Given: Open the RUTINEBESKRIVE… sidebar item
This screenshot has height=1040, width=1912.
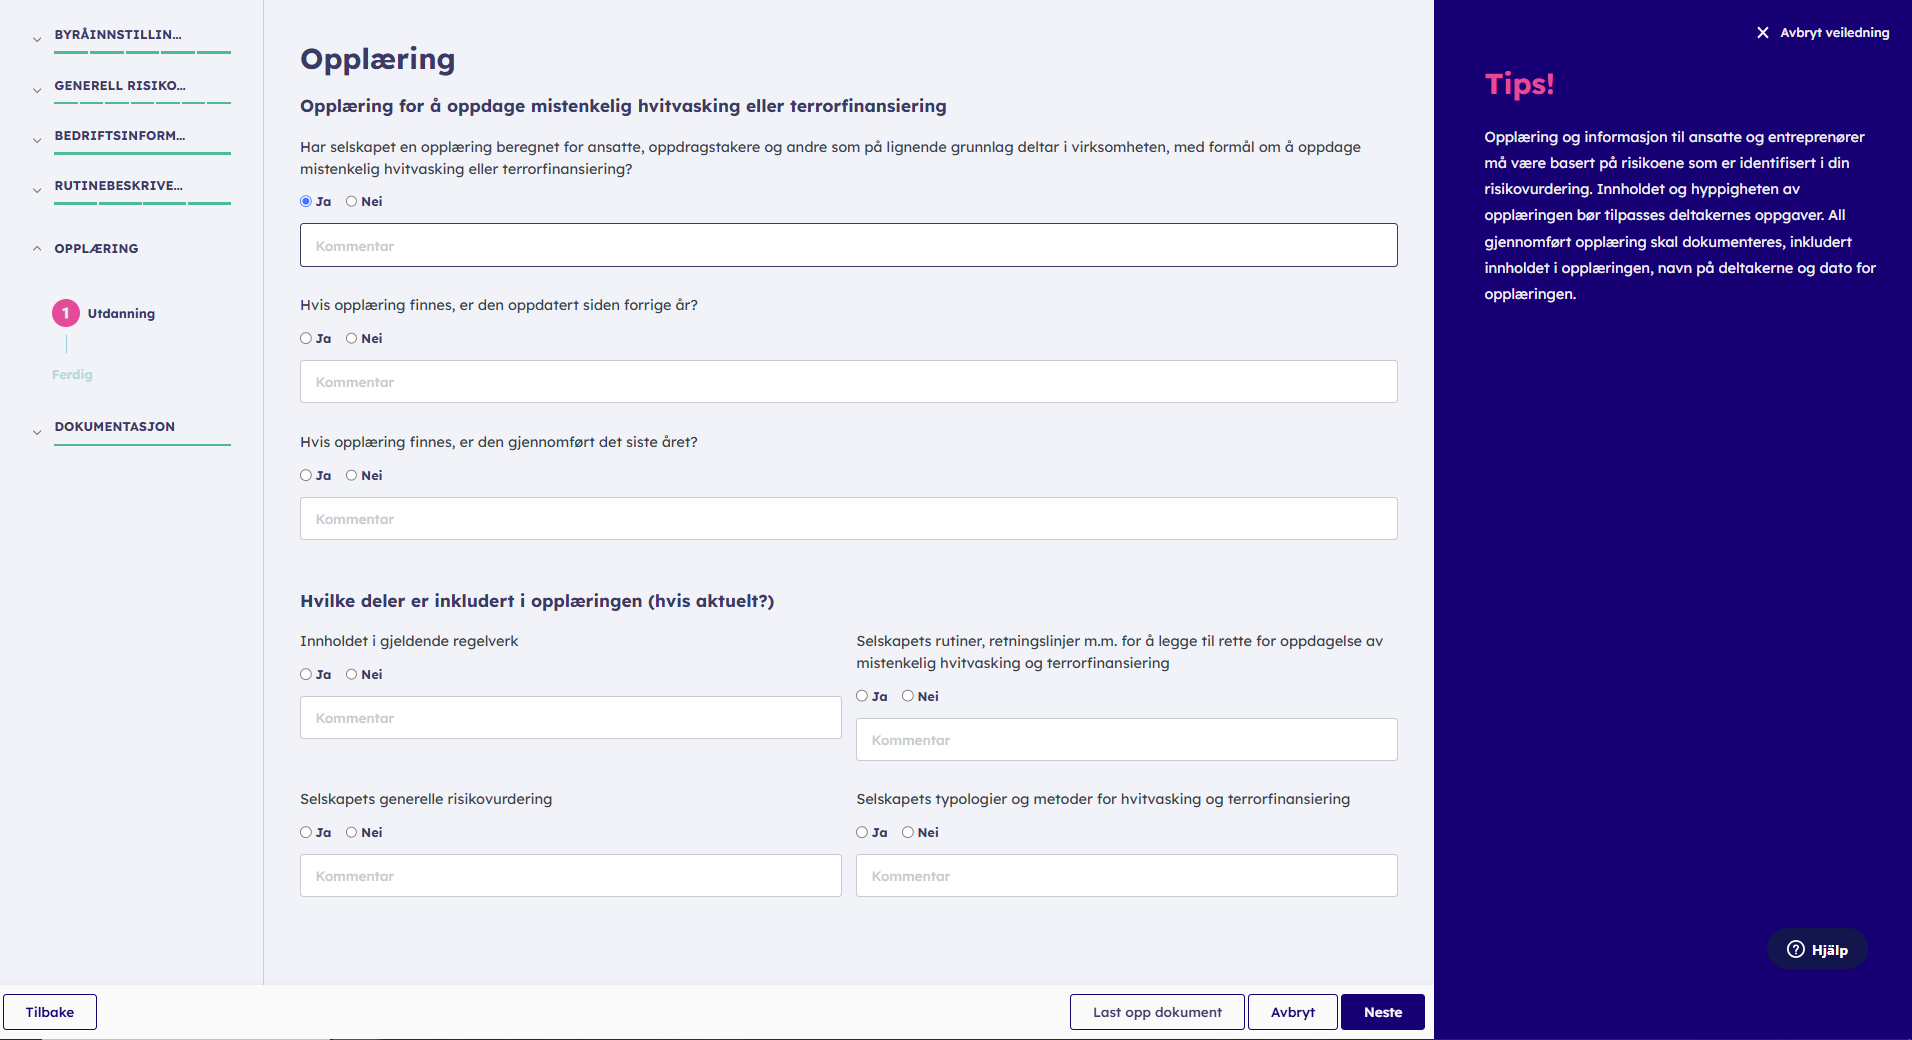Looking at the screenshot, I should (119, 186).
